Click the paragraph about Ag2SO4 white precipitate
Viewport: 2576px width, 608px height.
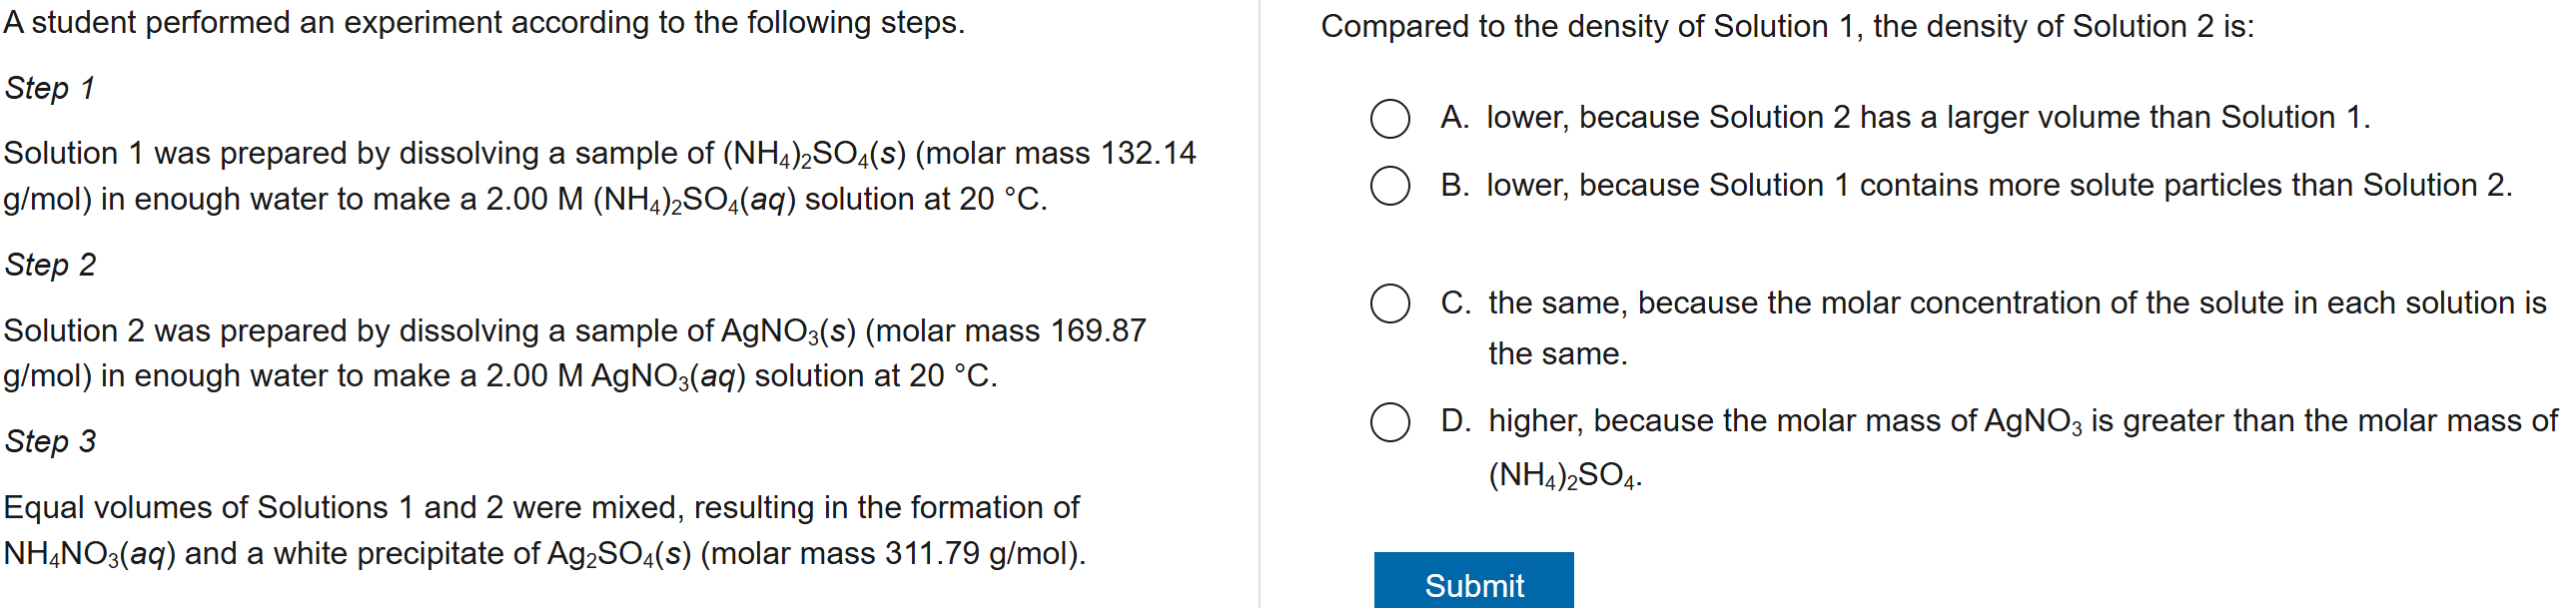(545, 530)
